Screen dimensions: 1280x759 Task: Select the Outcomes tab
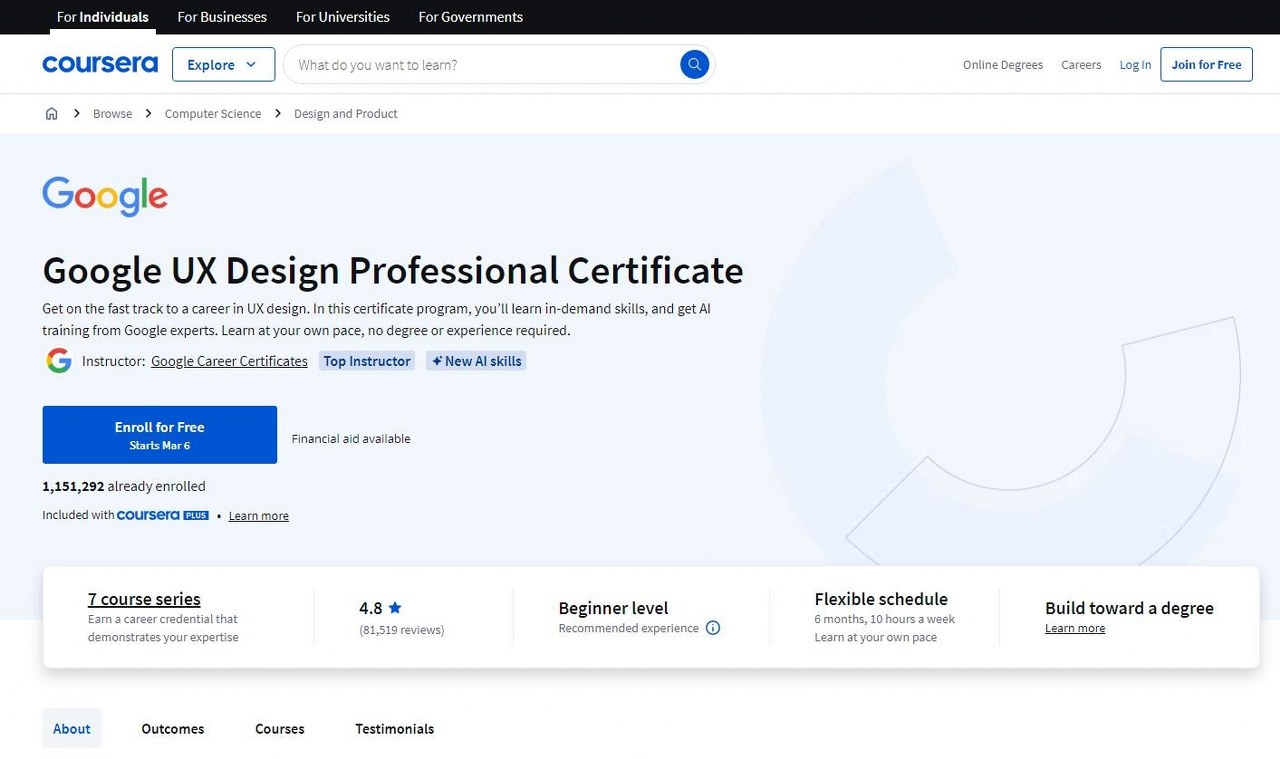[173, 728]
